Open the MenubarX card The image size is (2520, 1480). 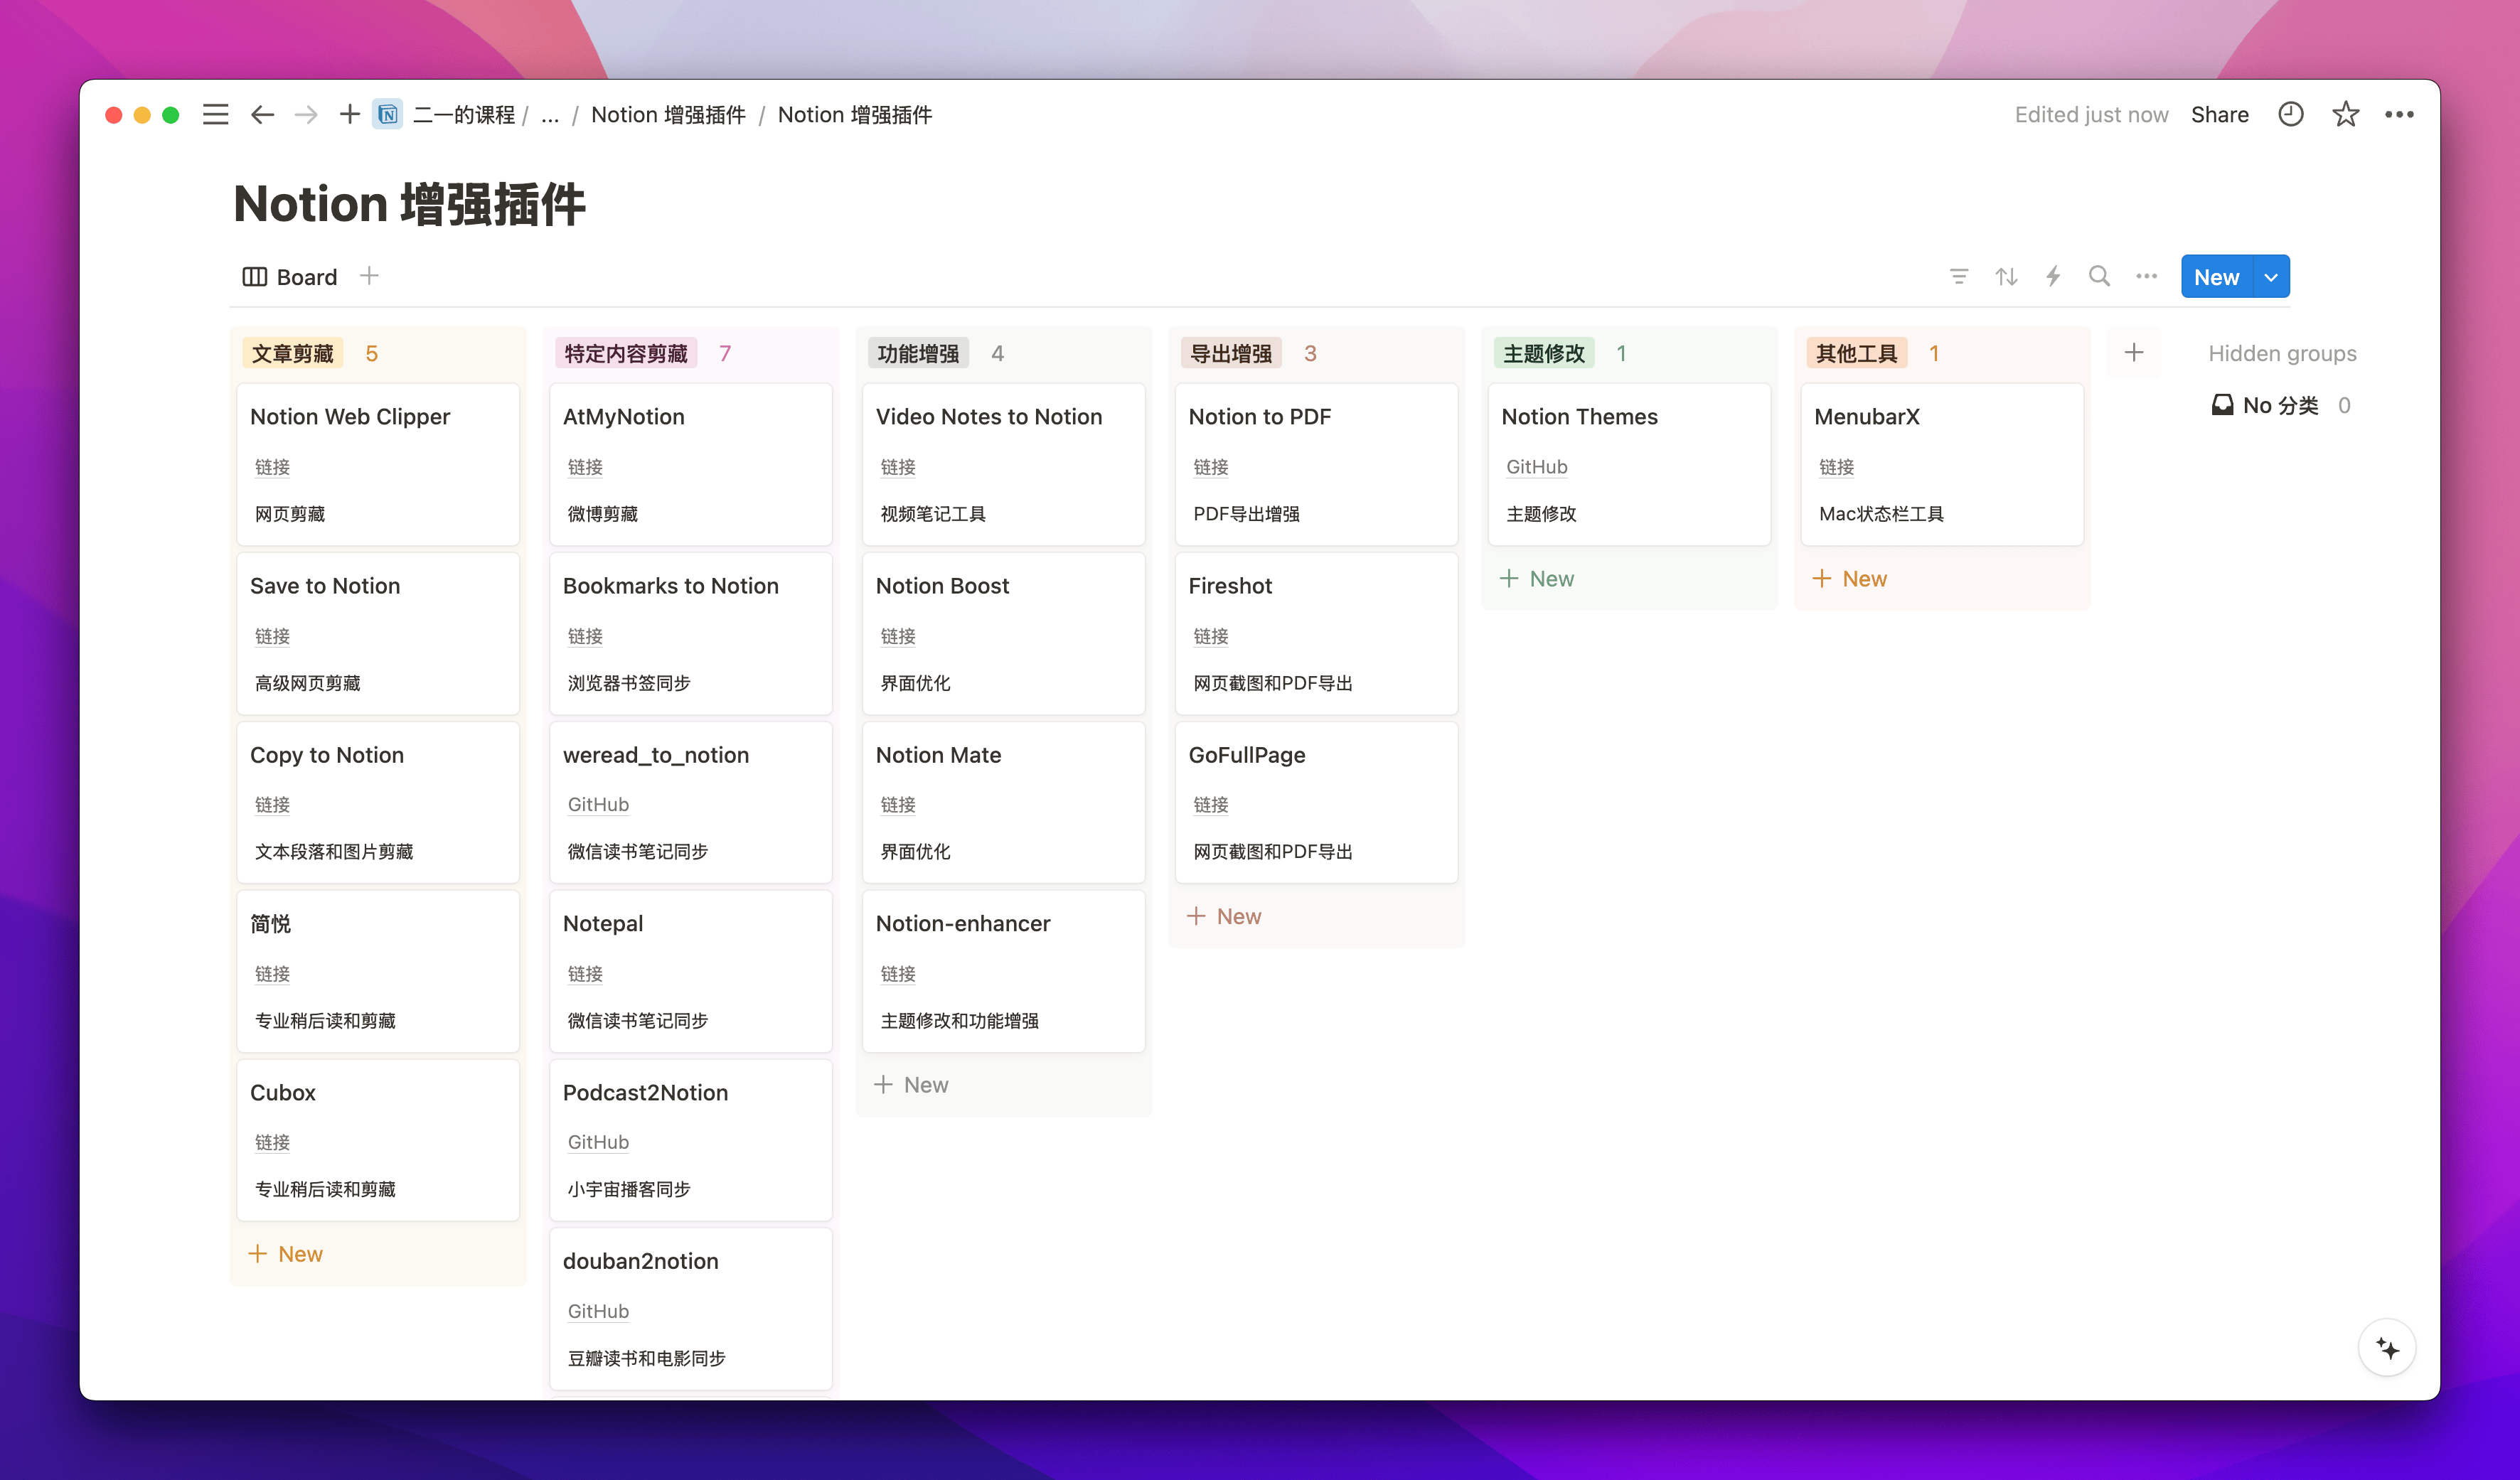point(1942,464)
